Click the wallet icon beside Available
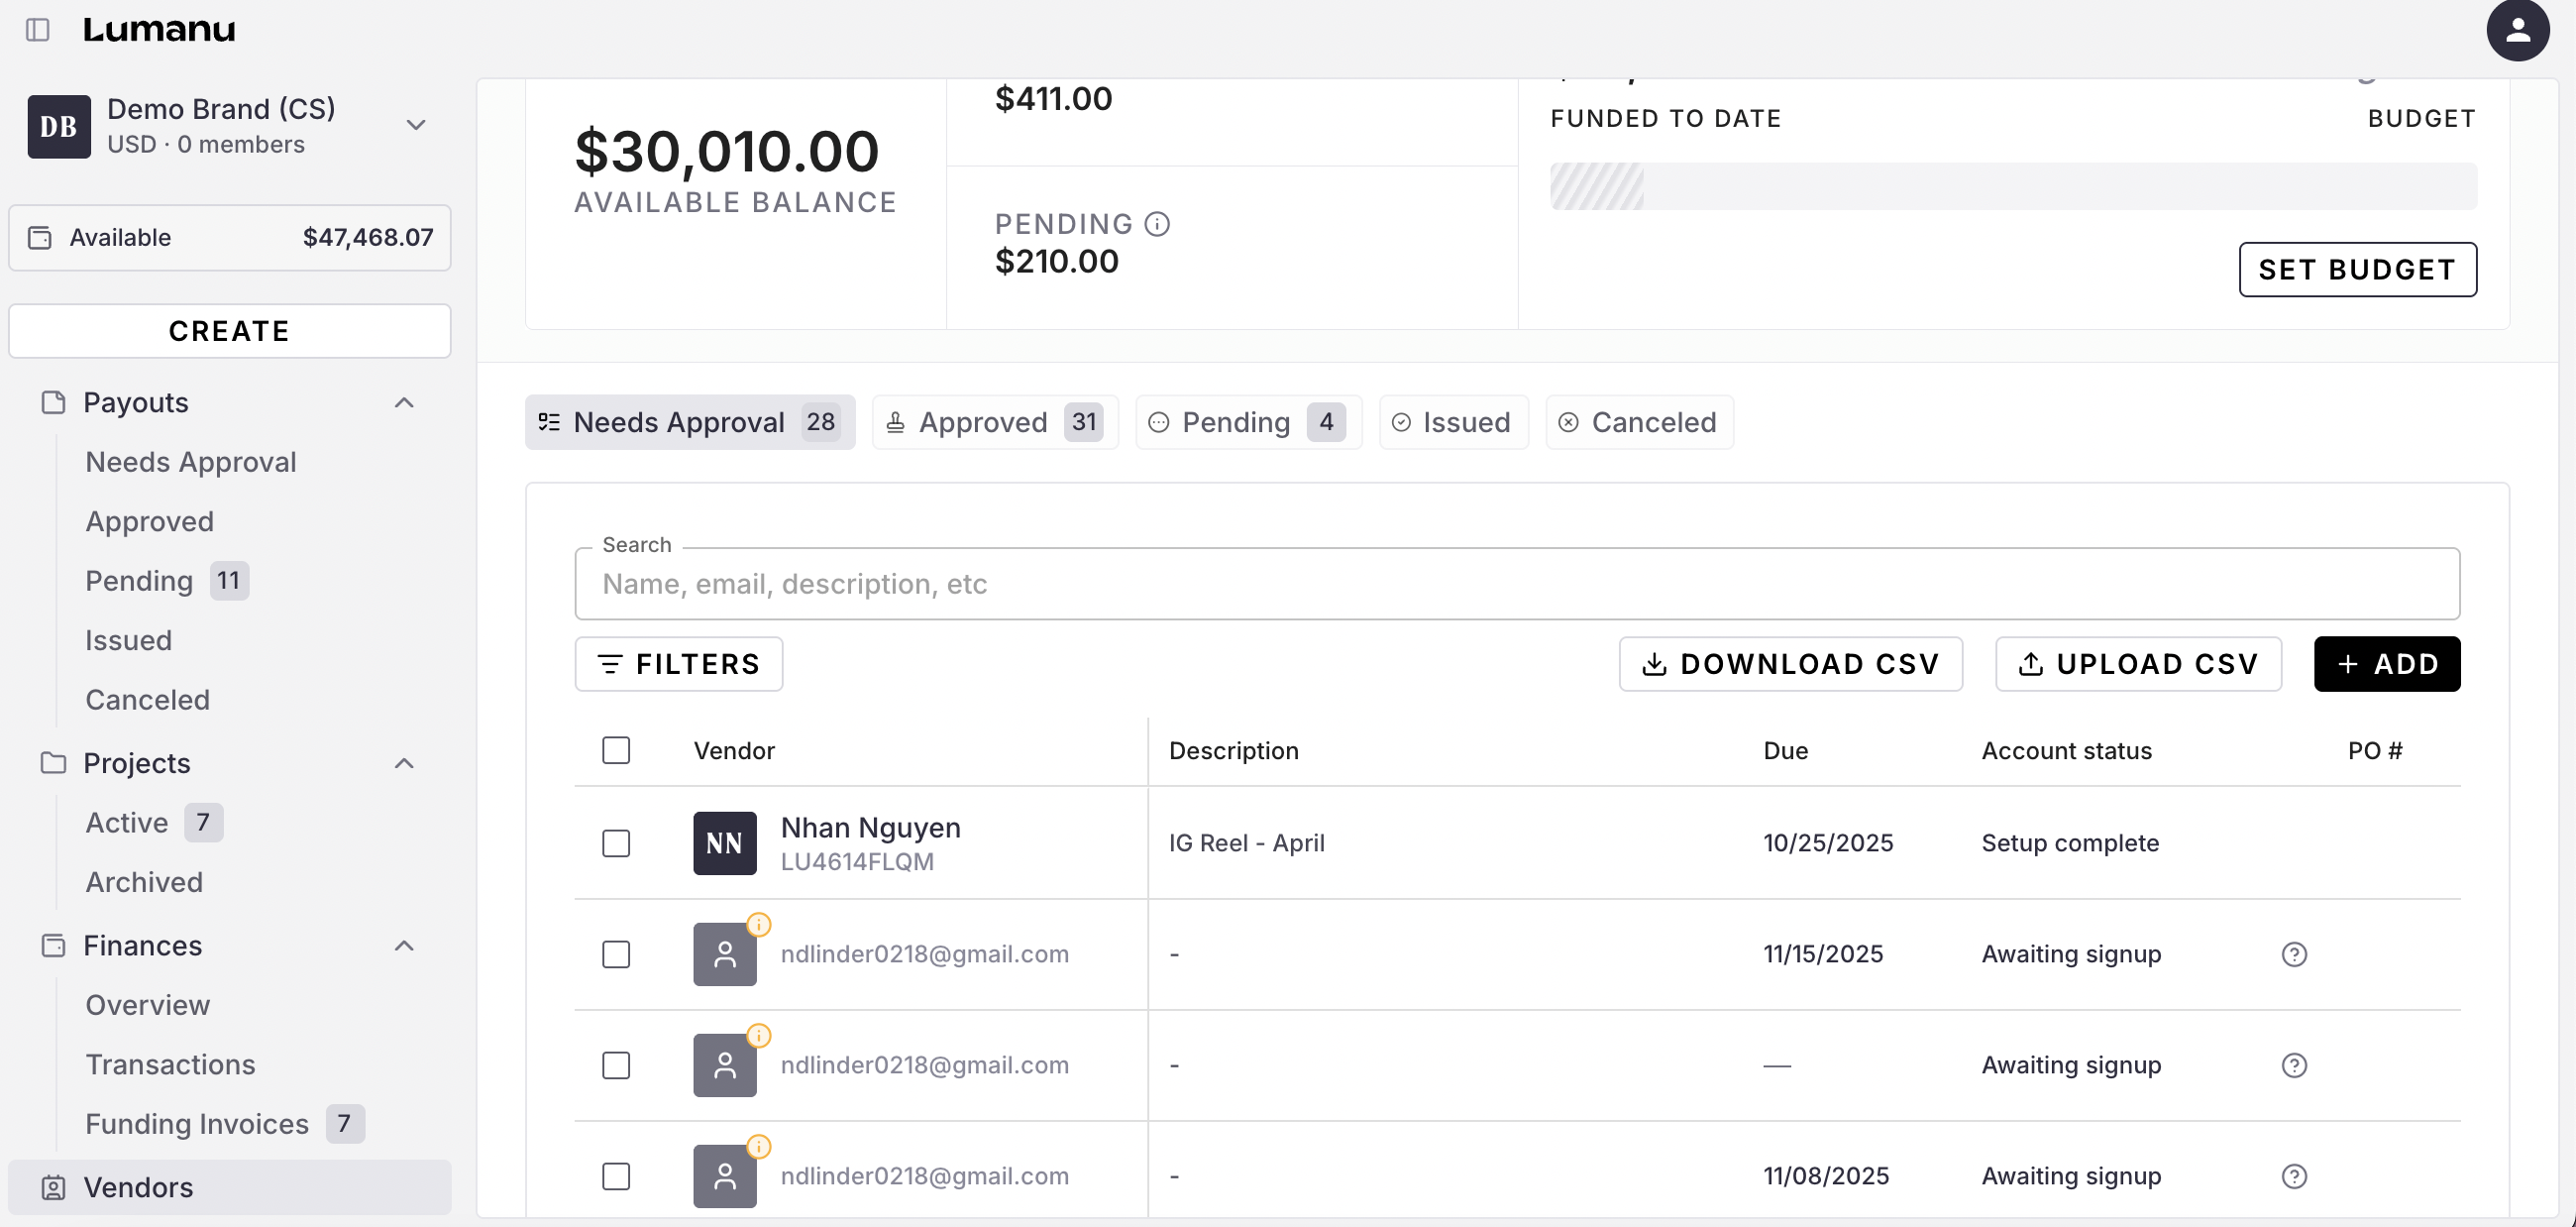This screenshot has height=1227, width=2576. [x=40, y=238]
